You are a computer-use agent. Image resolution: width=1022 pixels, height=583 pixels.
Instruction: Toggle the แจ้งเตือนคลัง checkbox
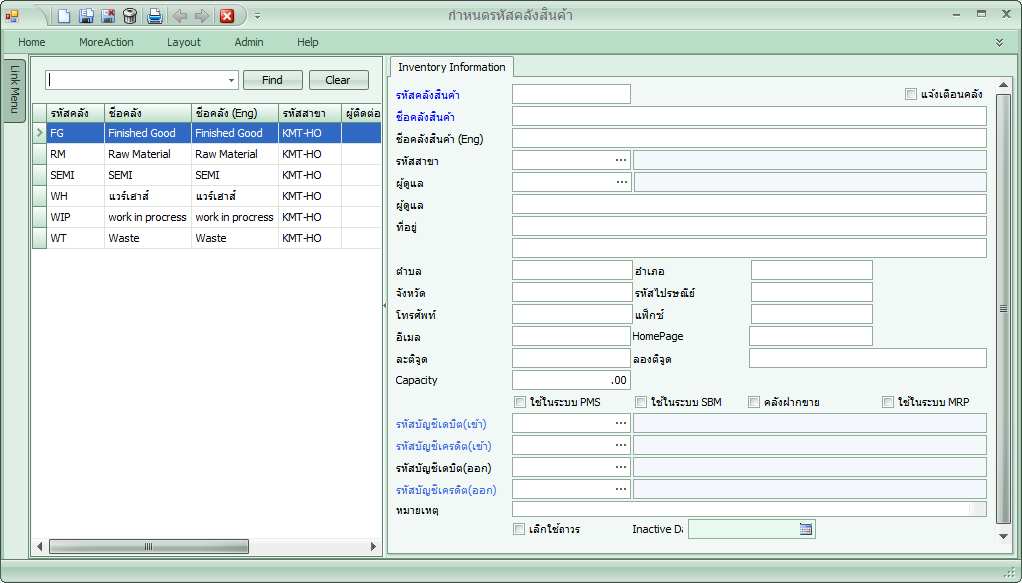911,94
